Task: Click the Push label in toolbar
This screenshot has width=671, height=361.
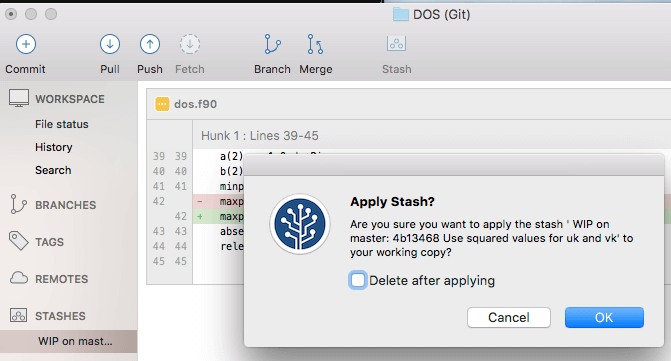Action: [x=150, y=69]
